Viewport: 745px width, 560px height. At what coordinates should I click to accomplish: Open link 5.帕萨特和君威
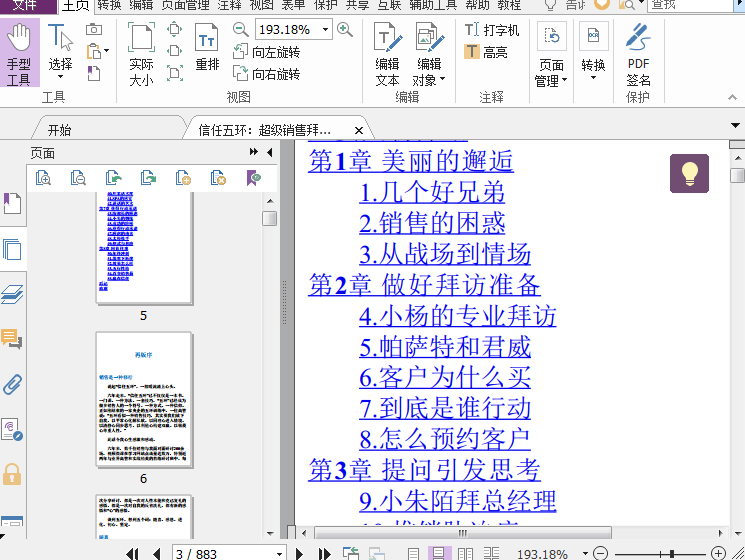click(x=445, y=346)
